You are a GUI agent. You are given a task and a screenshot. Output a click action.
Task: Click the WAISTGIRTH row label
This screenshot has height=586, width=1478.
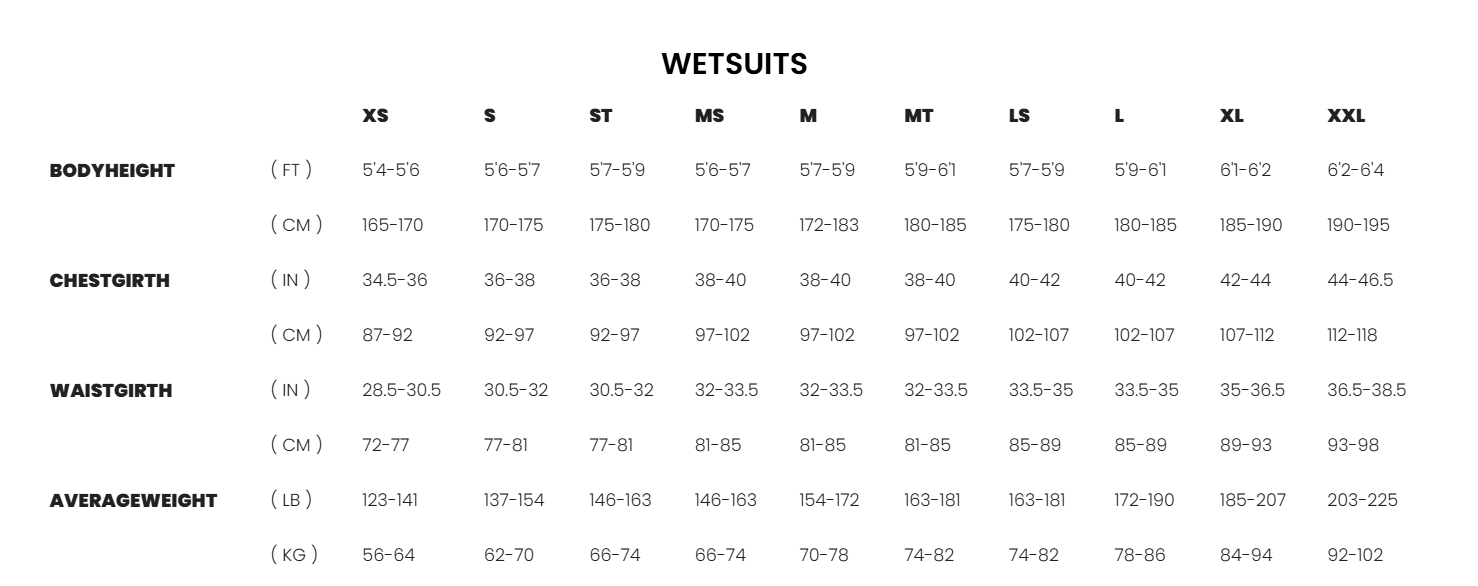111,391
